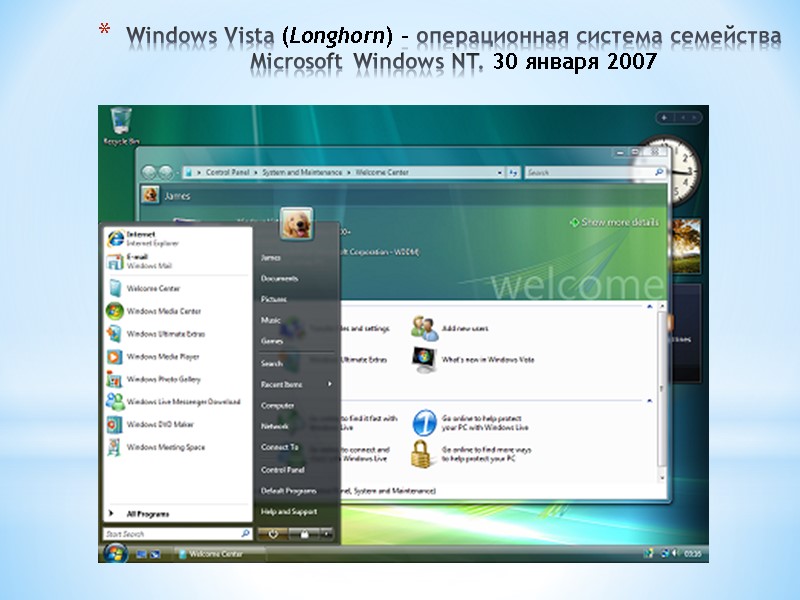The image size is (800, 600).
Task: Click the lock button on the Start menu
Action: pos(305,534)
